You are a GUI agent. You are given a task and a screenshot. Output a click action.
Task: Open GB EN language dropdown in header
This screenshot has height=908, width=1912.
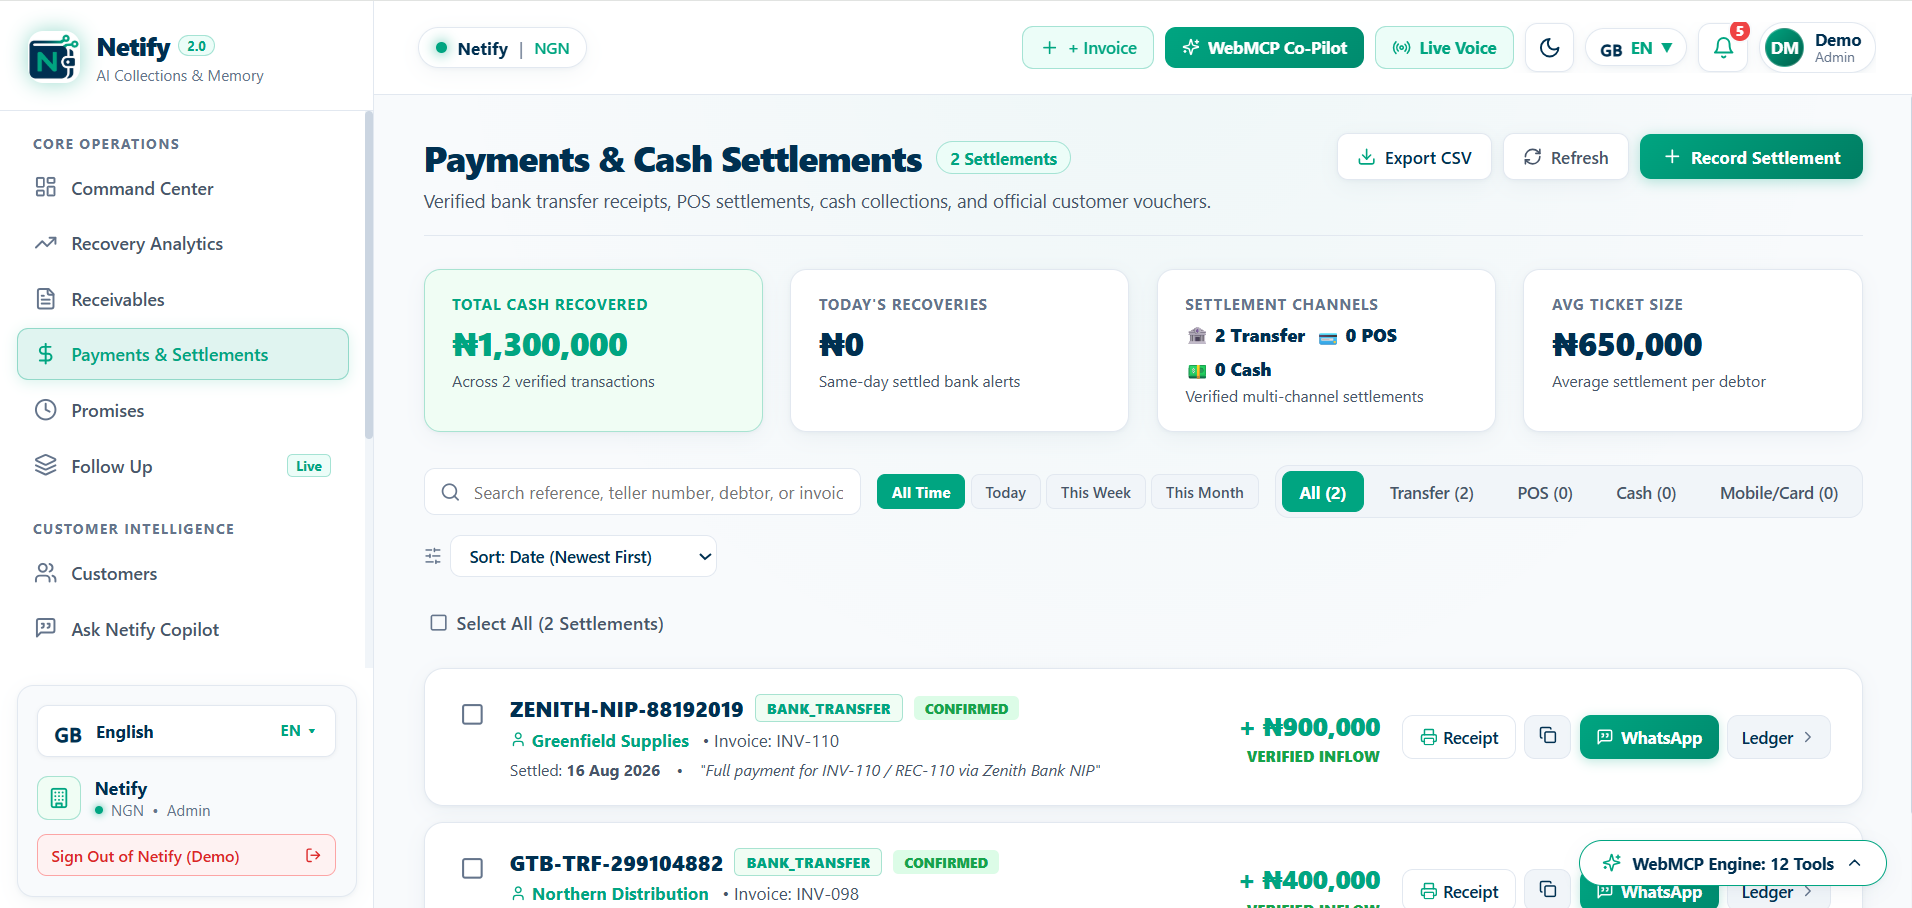point(1636,48)
